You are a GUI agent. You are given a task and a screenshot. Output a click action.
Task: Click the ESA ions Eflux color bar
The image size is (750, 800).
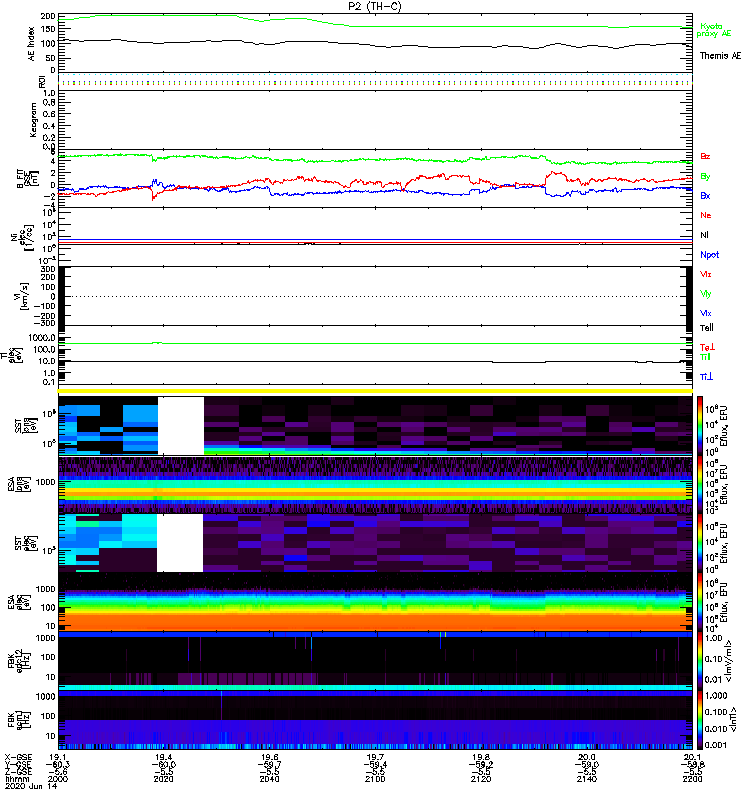point(699,484)
